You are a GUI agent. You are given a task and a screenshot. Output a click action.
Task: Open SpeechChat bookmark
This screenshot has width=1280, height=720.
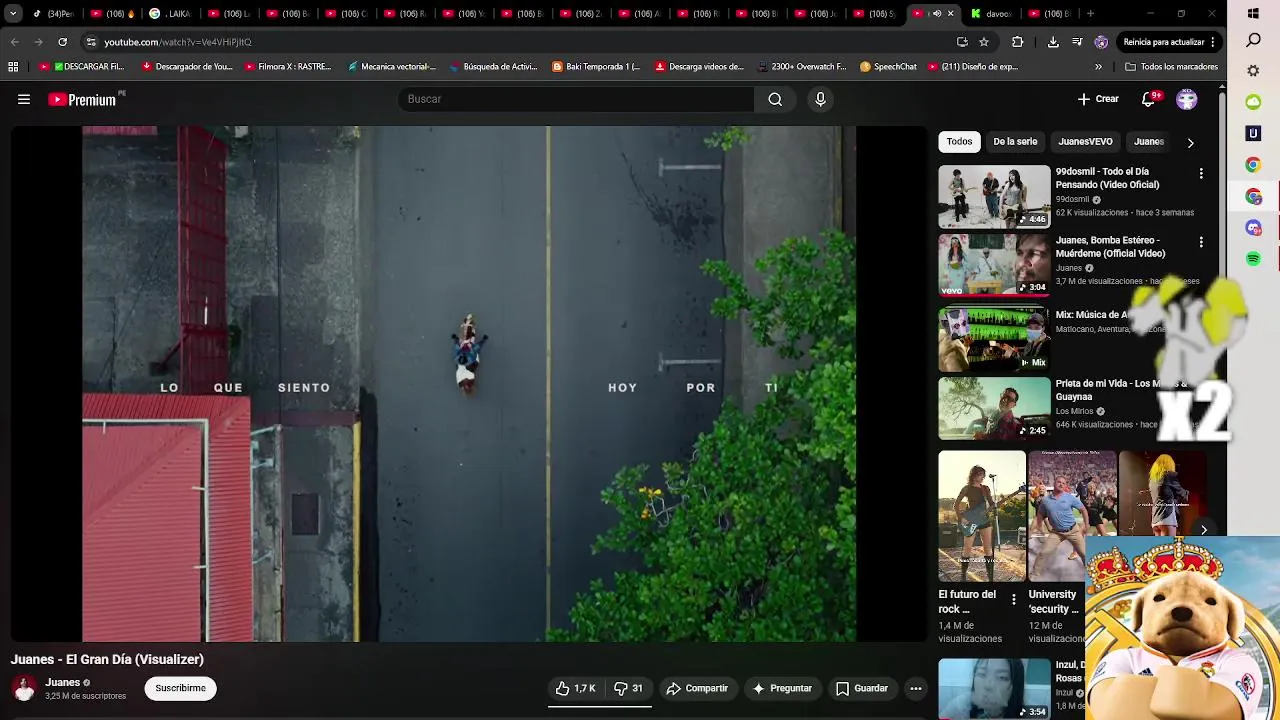pyautogui.click(x=888, y=67)
